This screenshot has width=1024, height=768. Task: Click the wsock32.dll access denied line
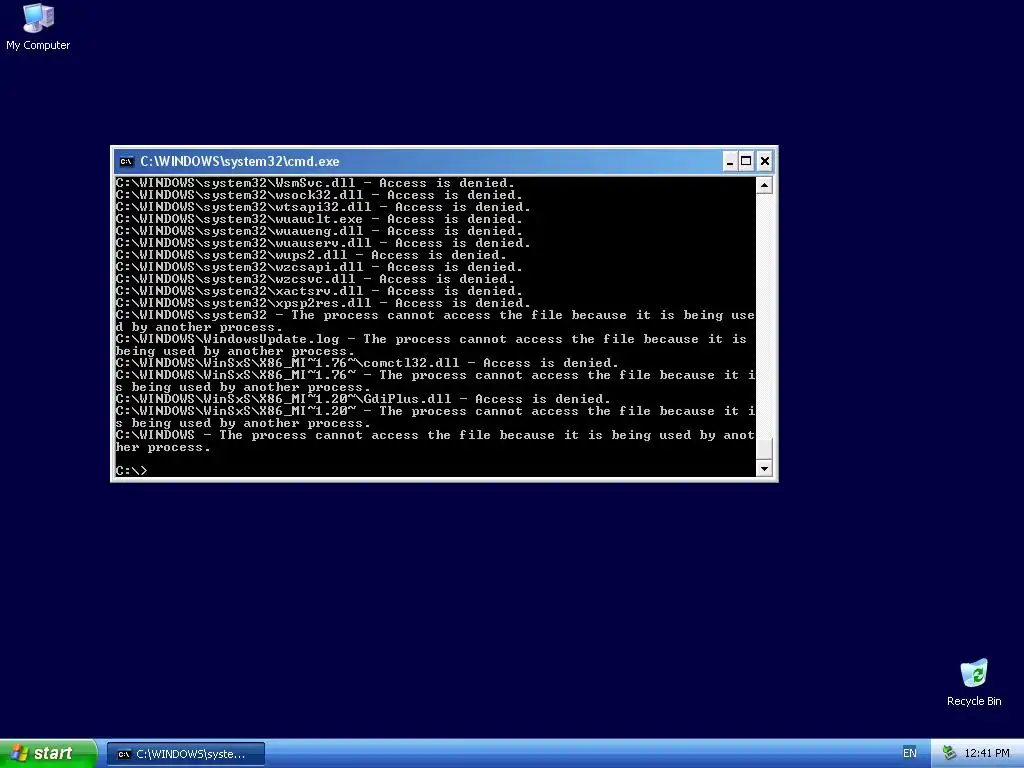(x=319, y=195)
